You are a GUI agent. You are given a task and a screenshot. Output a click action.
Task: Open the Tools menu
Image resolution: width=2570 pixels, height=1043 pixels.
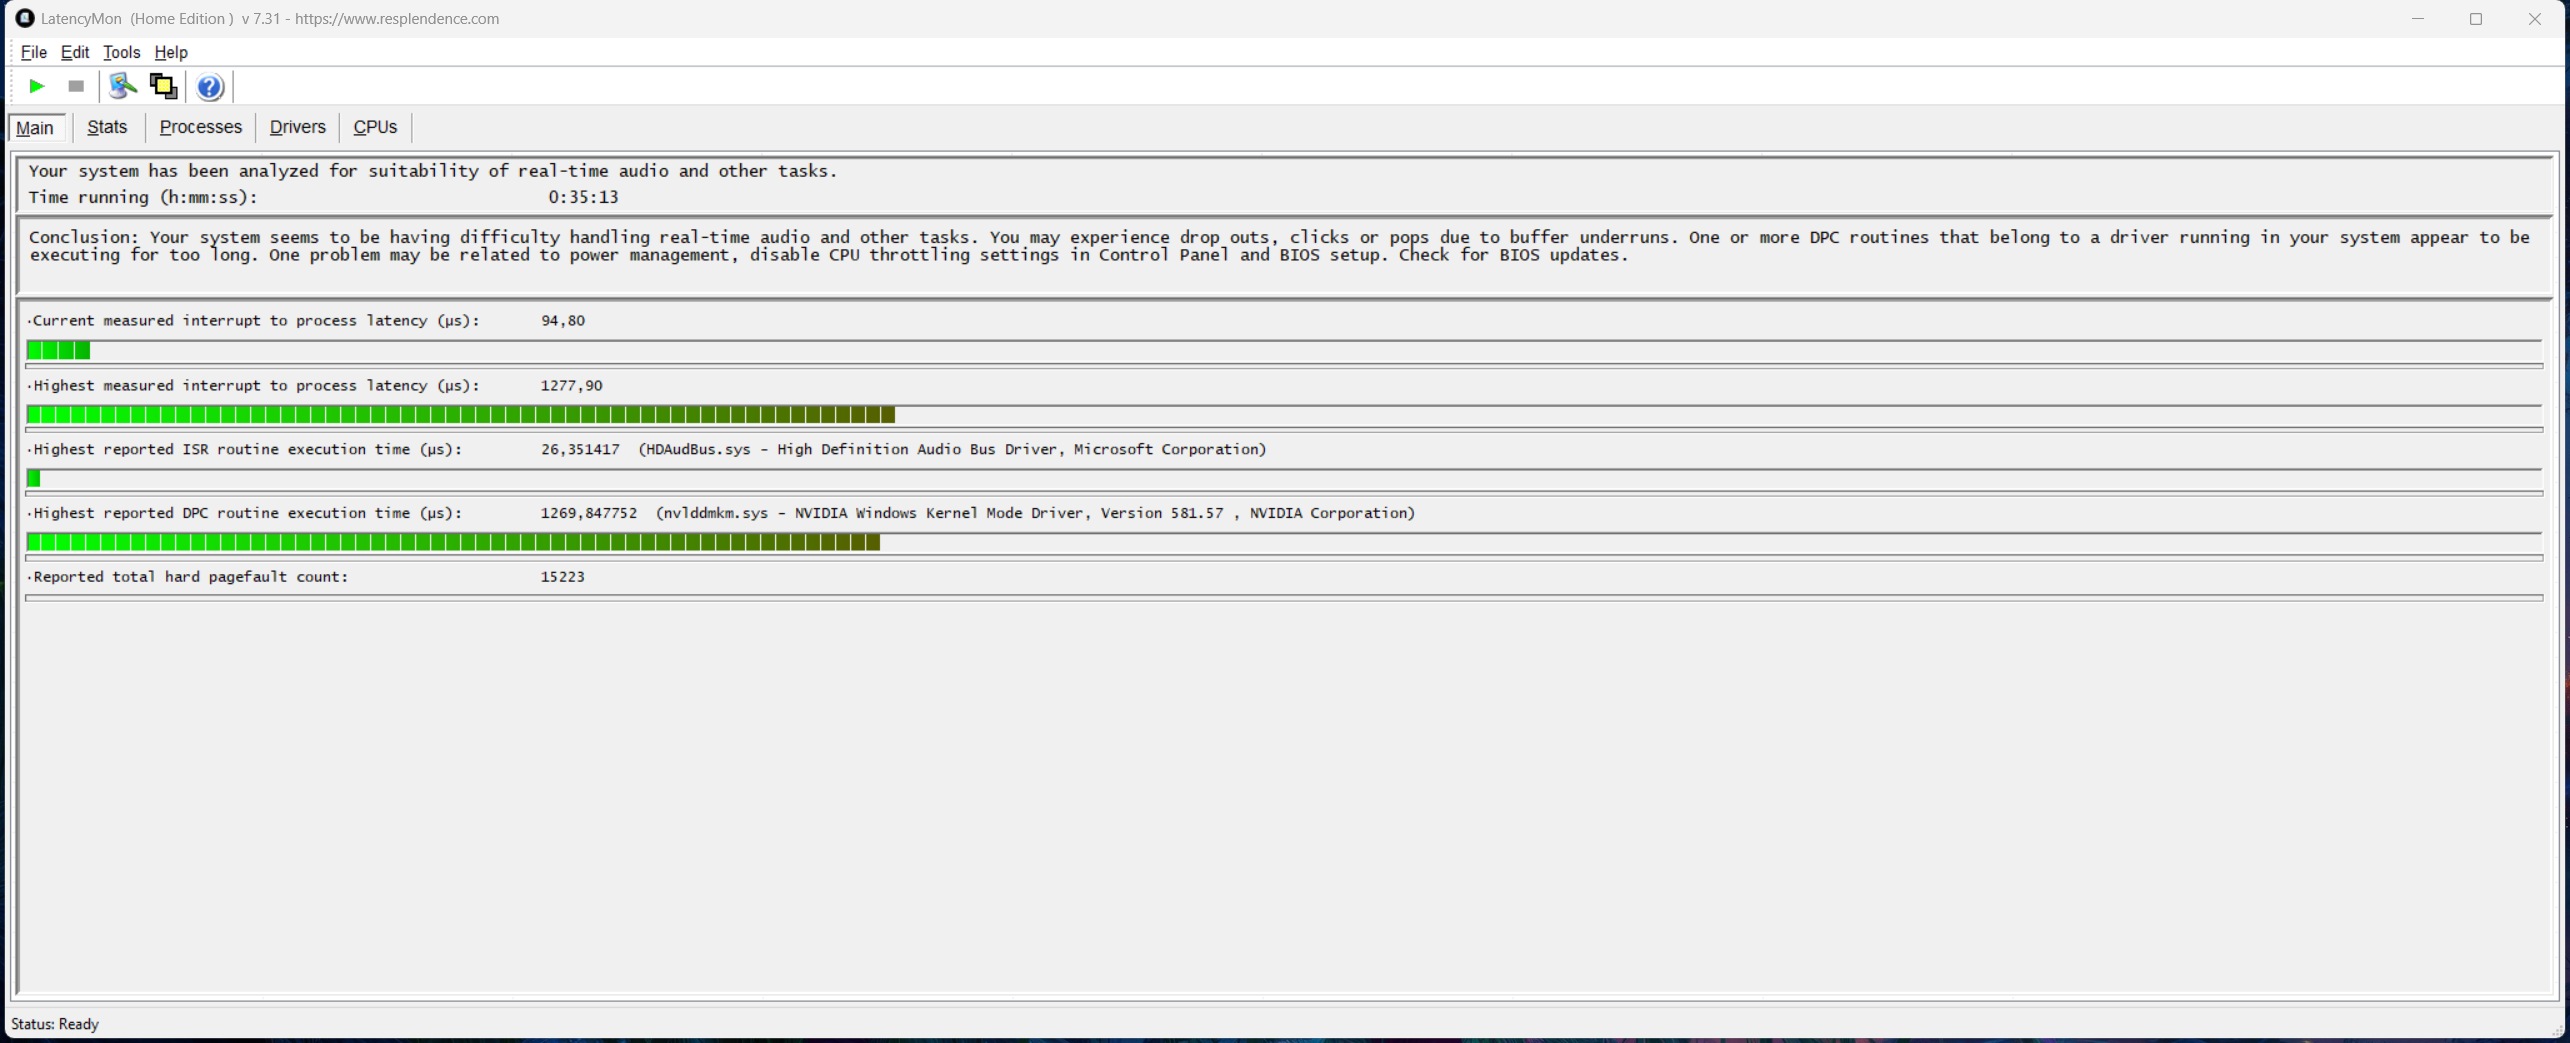[x=122, y=52]
